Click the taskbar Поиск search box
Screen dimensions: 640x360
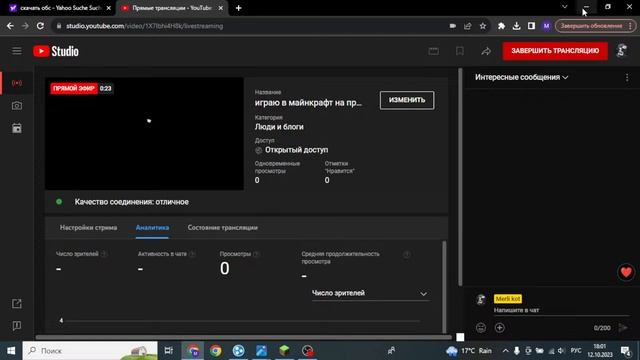coord(90,351)
